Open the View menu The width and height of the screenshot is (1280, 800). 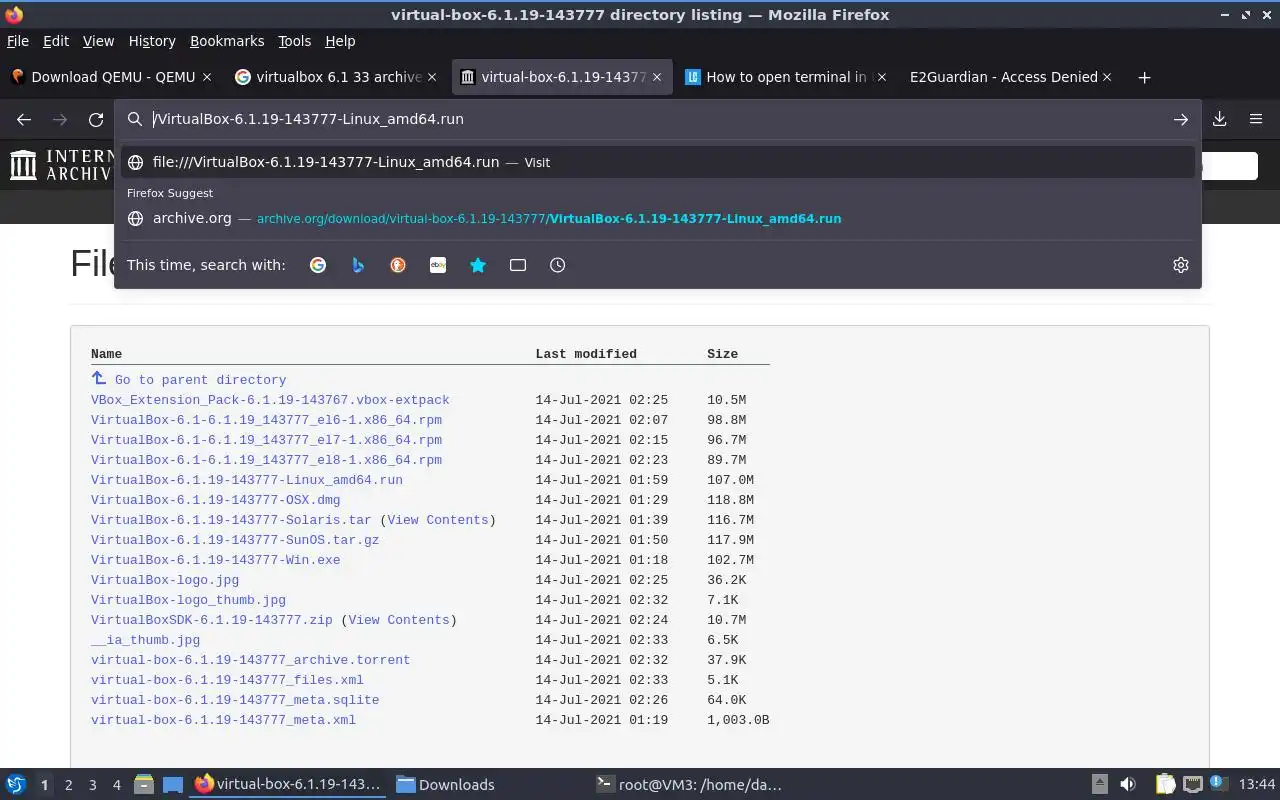(98, 41)
